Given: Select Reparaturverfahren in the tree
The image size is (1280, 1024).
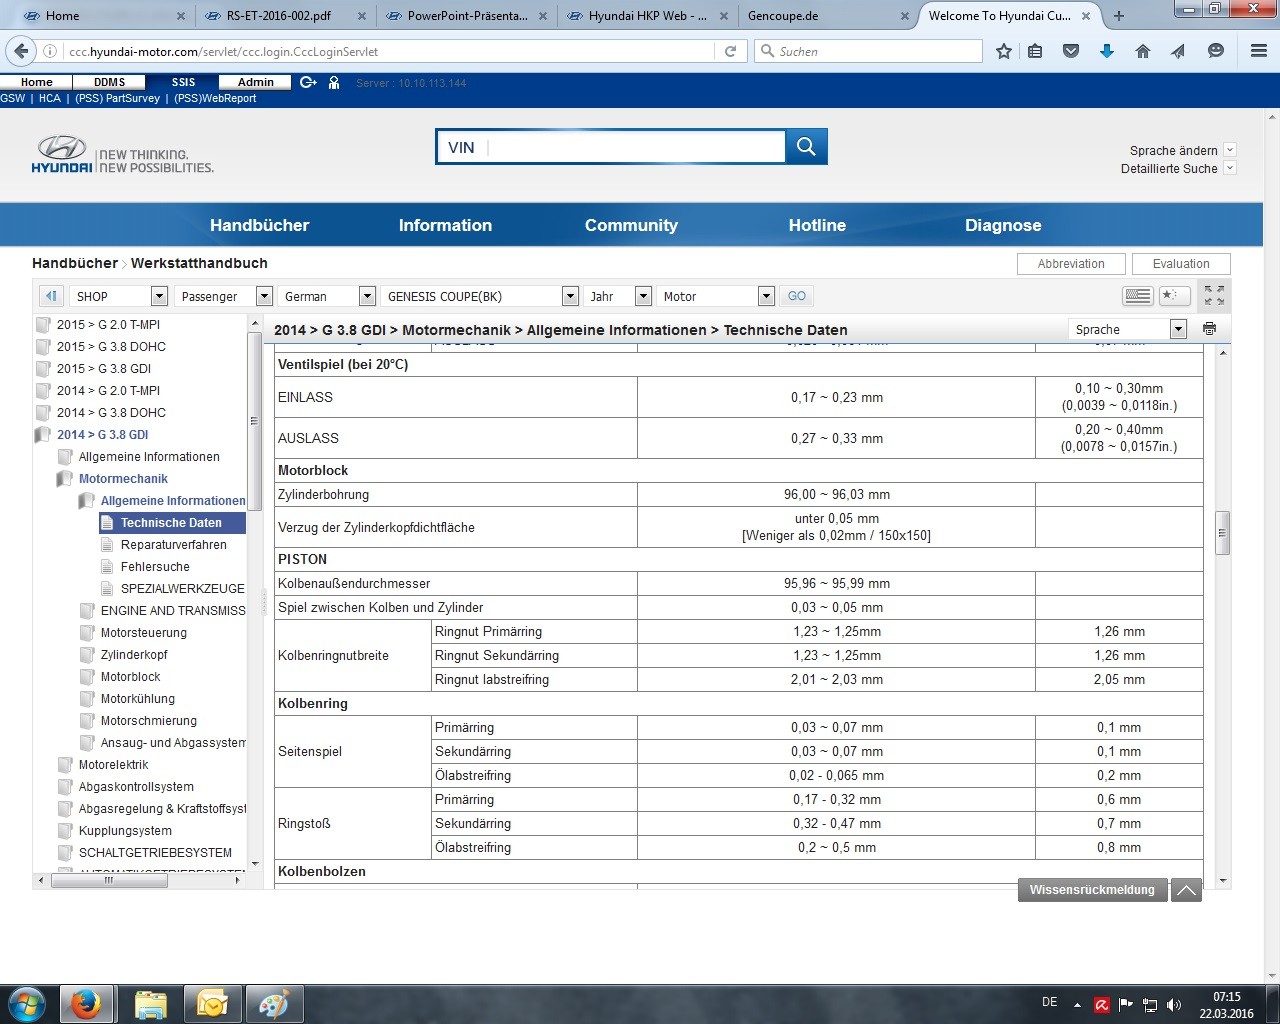Looking at the screenshot, I should tap(174, 545).
